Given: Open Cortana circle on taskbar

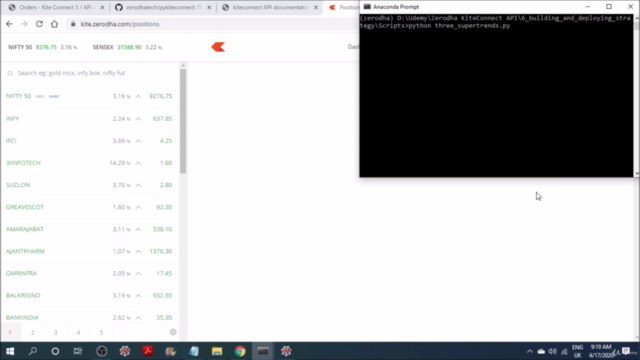Looking at the screenshot, I should [55, 351].
